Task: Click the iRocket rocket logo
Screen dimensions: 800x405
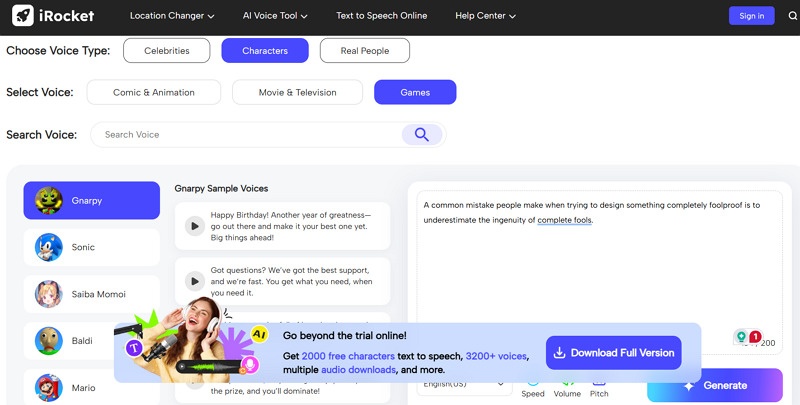Action: pyautogui.click(x=22, y=16)
